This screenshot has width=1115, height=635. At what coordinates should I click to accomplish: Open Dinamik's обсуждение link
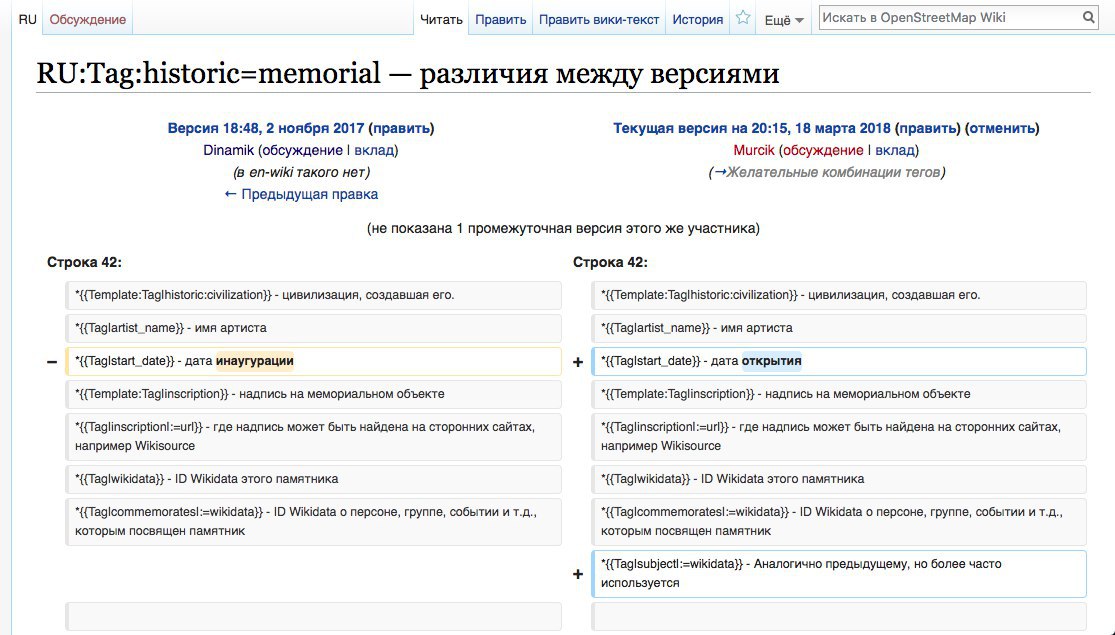point(302,150)
